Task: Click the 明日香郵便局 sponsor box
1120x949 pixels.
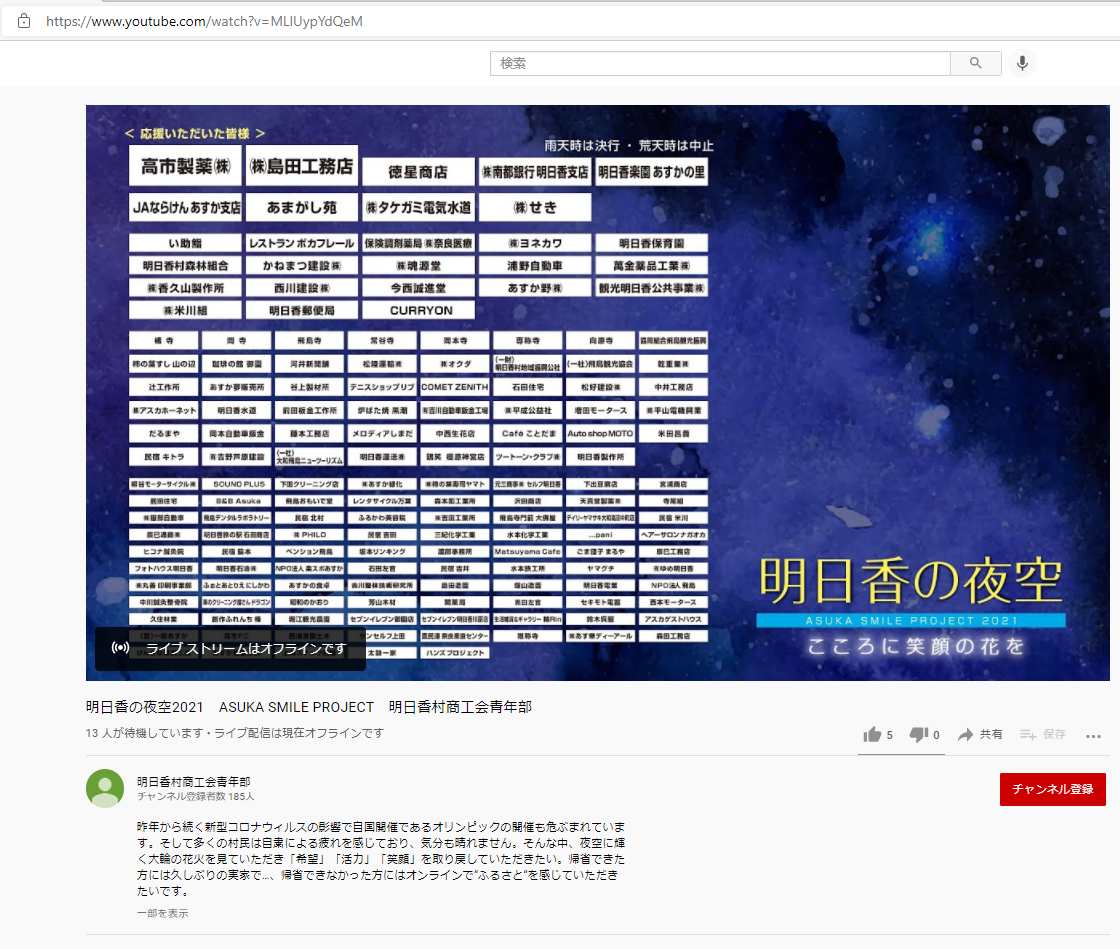Action: pos(301,310)
